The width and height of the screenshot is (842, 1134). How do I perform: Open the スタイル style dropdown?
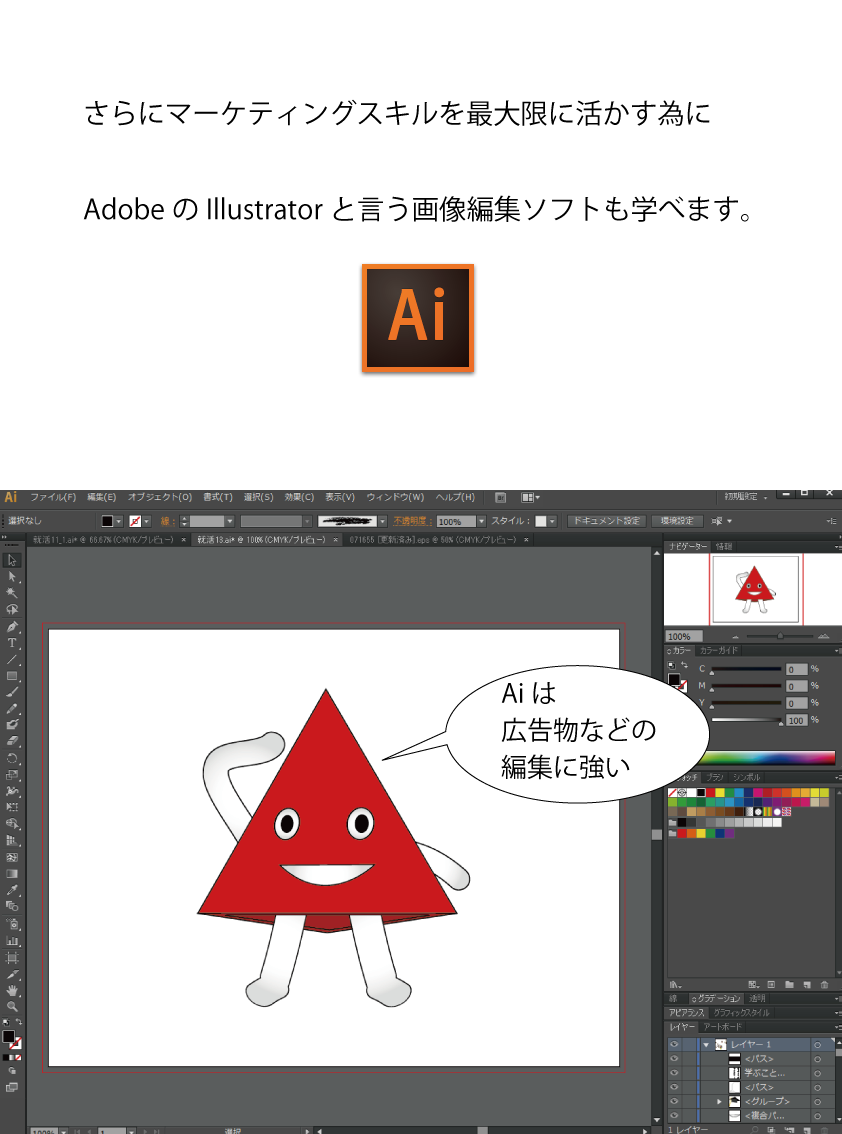point(552,521)
